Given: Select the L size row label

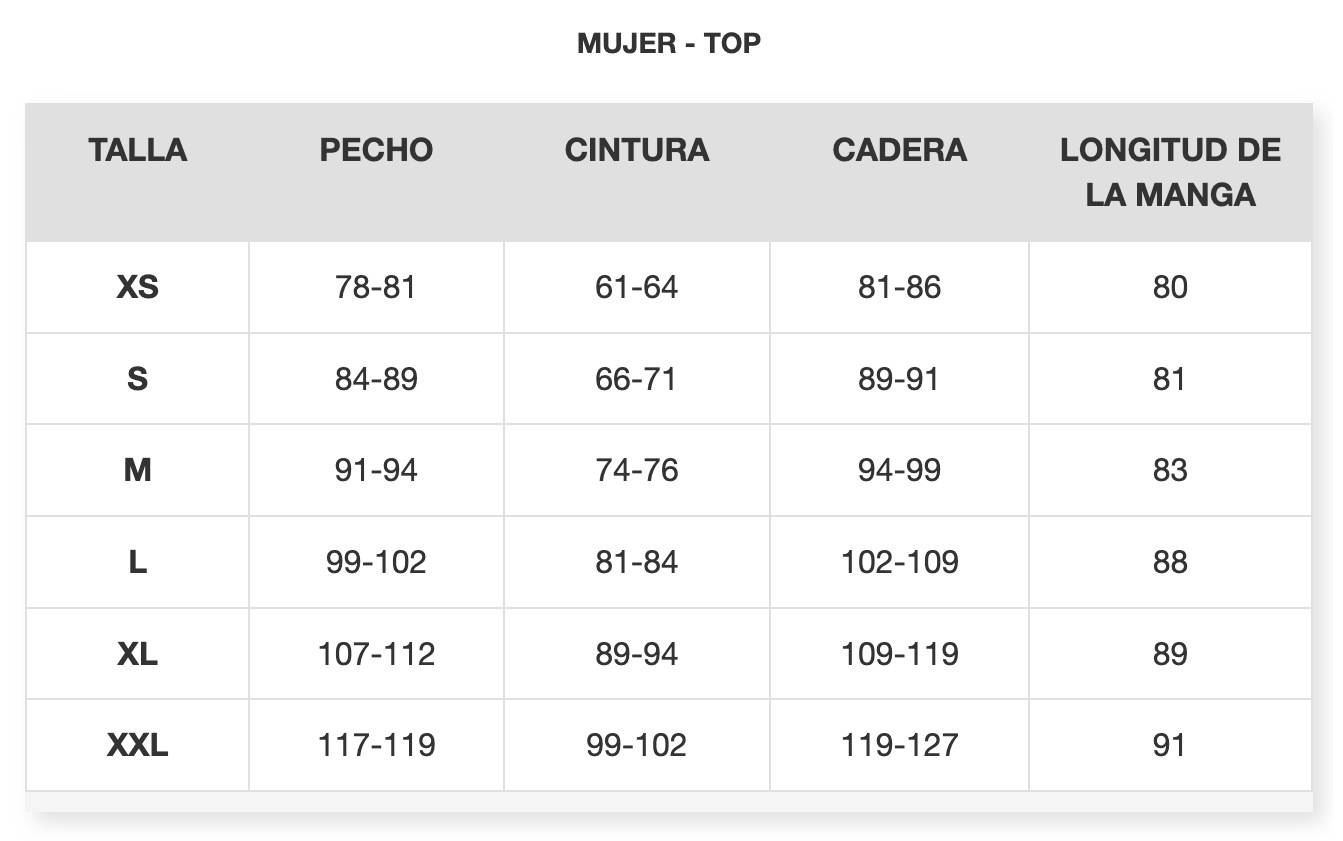Looking at the screenshot, I should [137, 563].
